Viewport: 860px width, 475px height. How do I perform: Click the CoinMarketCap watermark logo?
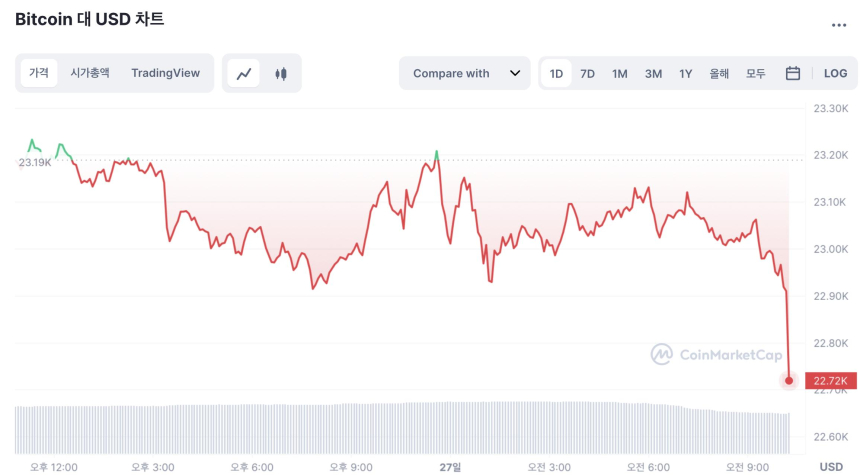716,354
